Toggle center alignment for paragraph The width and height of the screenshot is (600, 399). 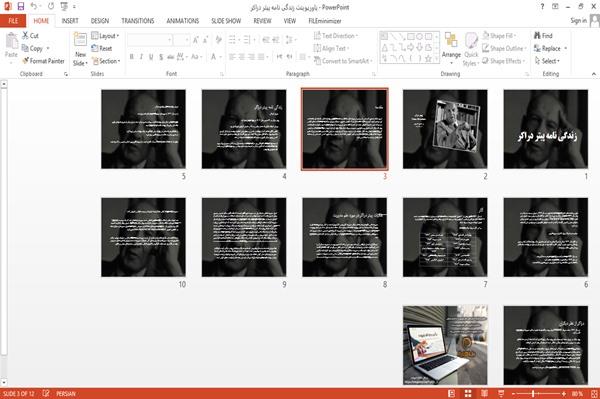(x=242, y=57)
